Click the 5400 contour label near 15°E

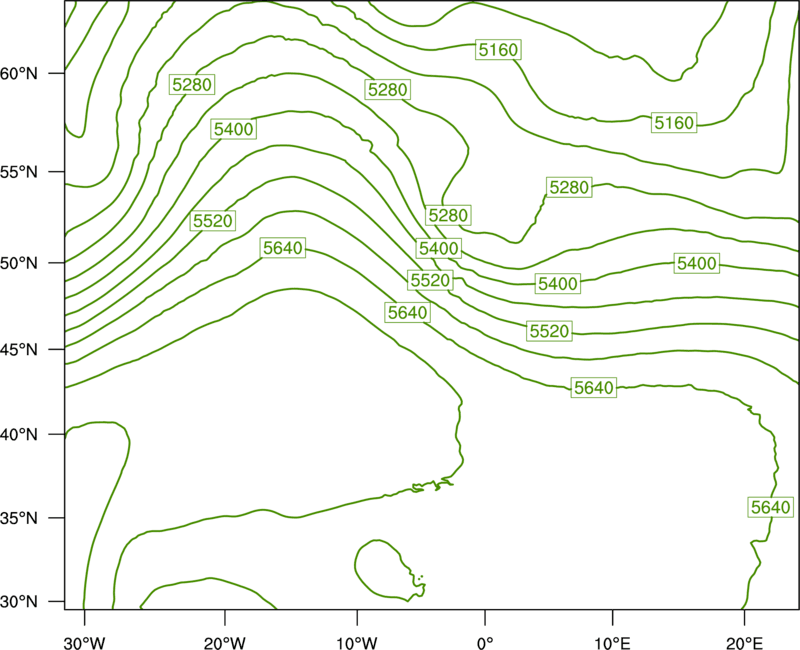697,263
